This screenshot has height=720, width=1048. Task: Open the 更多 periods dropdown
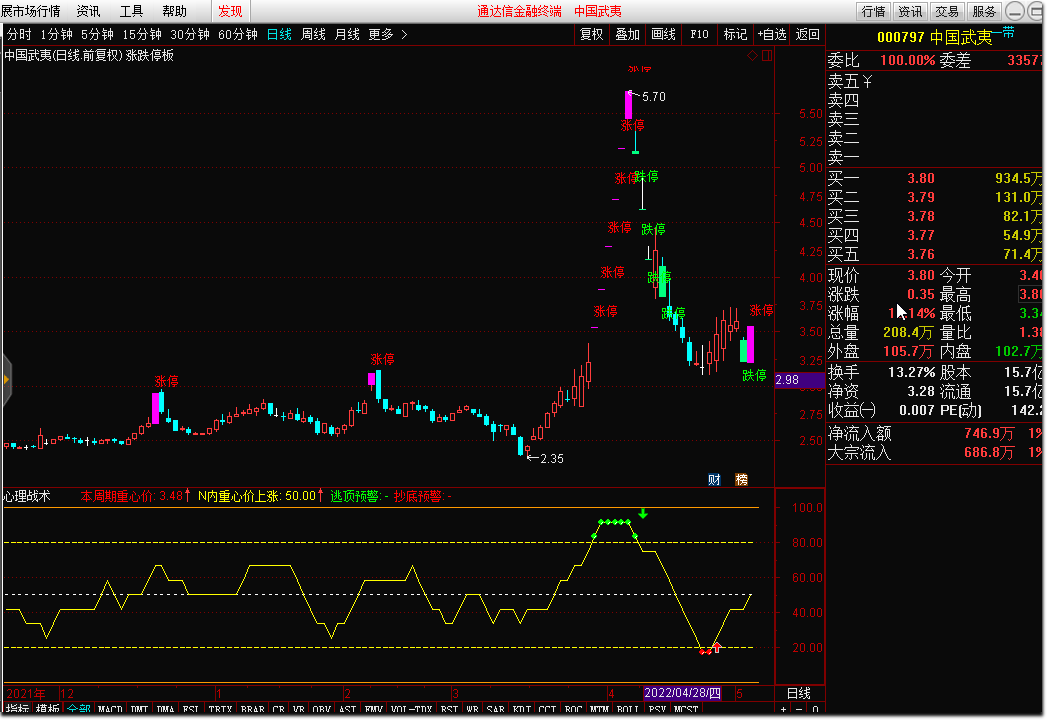[x=381, y=34]
